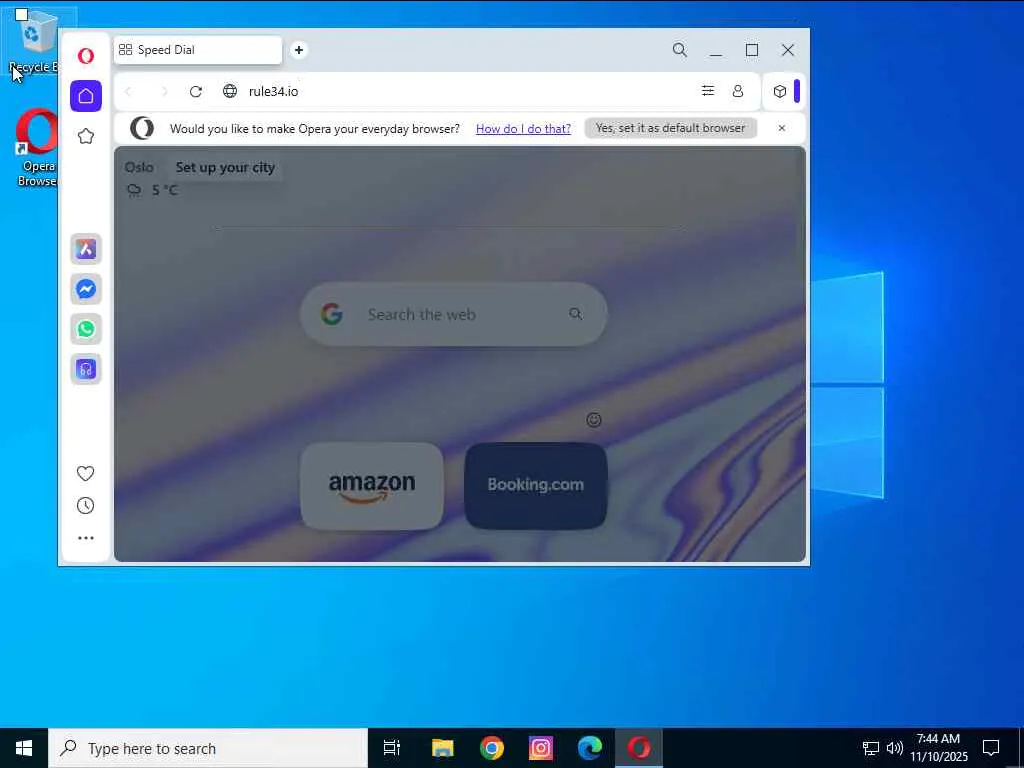This screenshot has width=1024, height=768.
Task: Open the music player sidebar icon
Action: (x=86, y=369)
